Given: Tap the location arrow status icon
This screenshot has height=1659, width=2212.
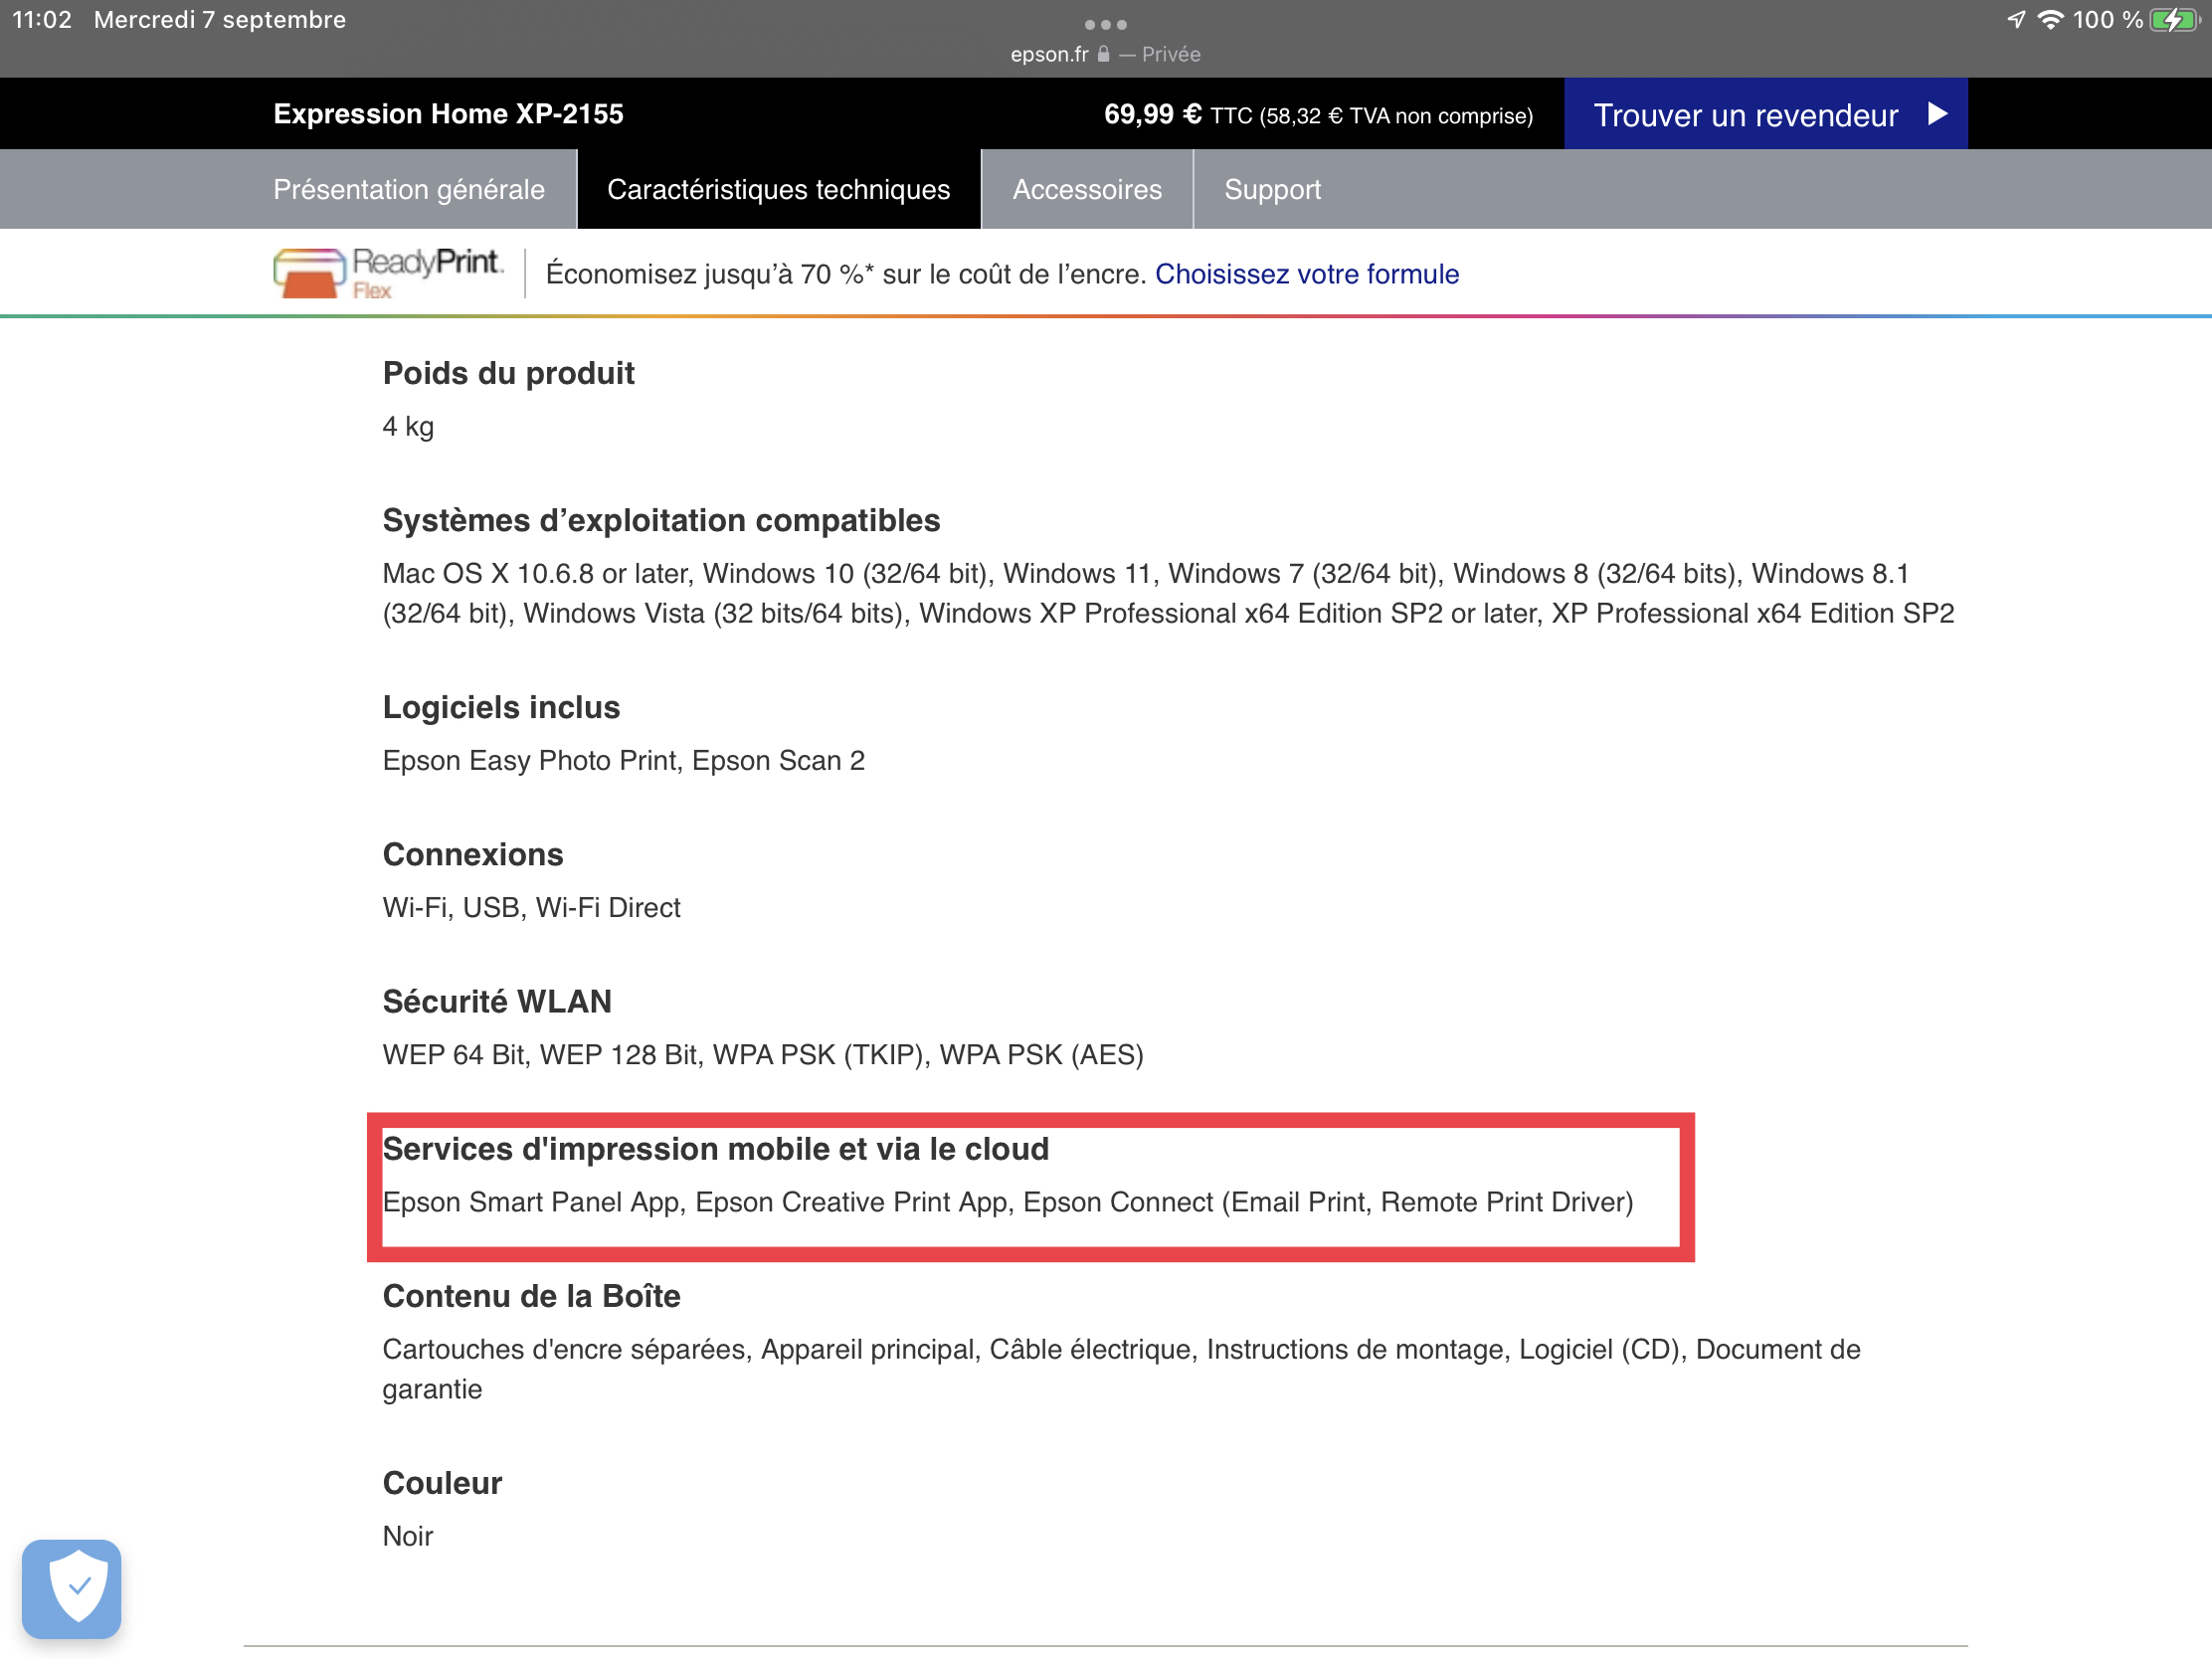Looking at the screenshot, I should click(x=2016, y=20).
